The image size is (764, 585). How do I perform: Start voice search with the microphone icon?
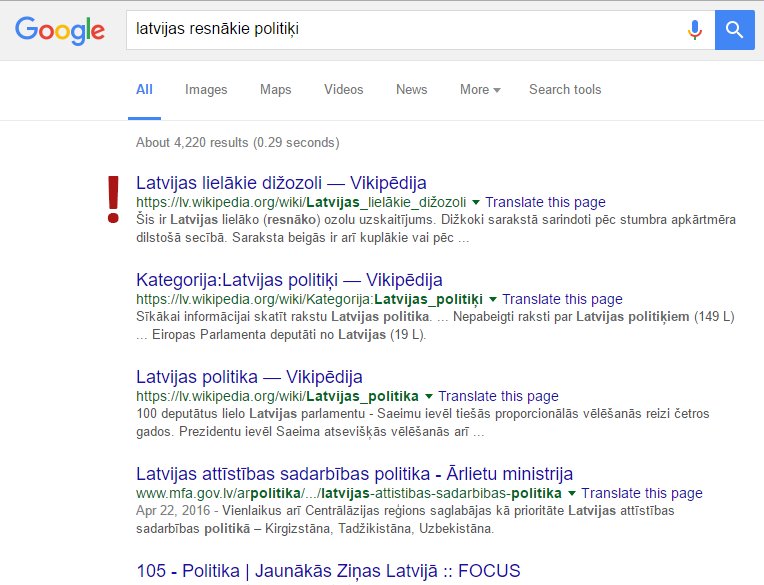pyautogui.click(x=694, y=30)
